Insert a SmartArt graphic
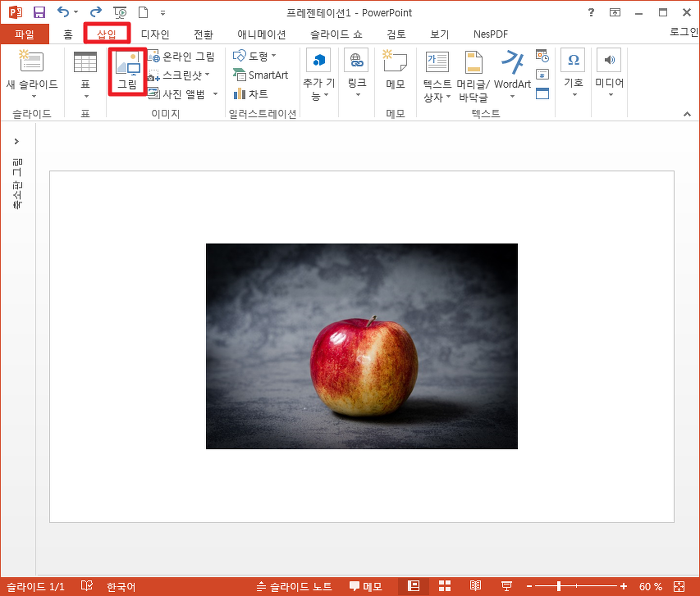 pos(261,75)
